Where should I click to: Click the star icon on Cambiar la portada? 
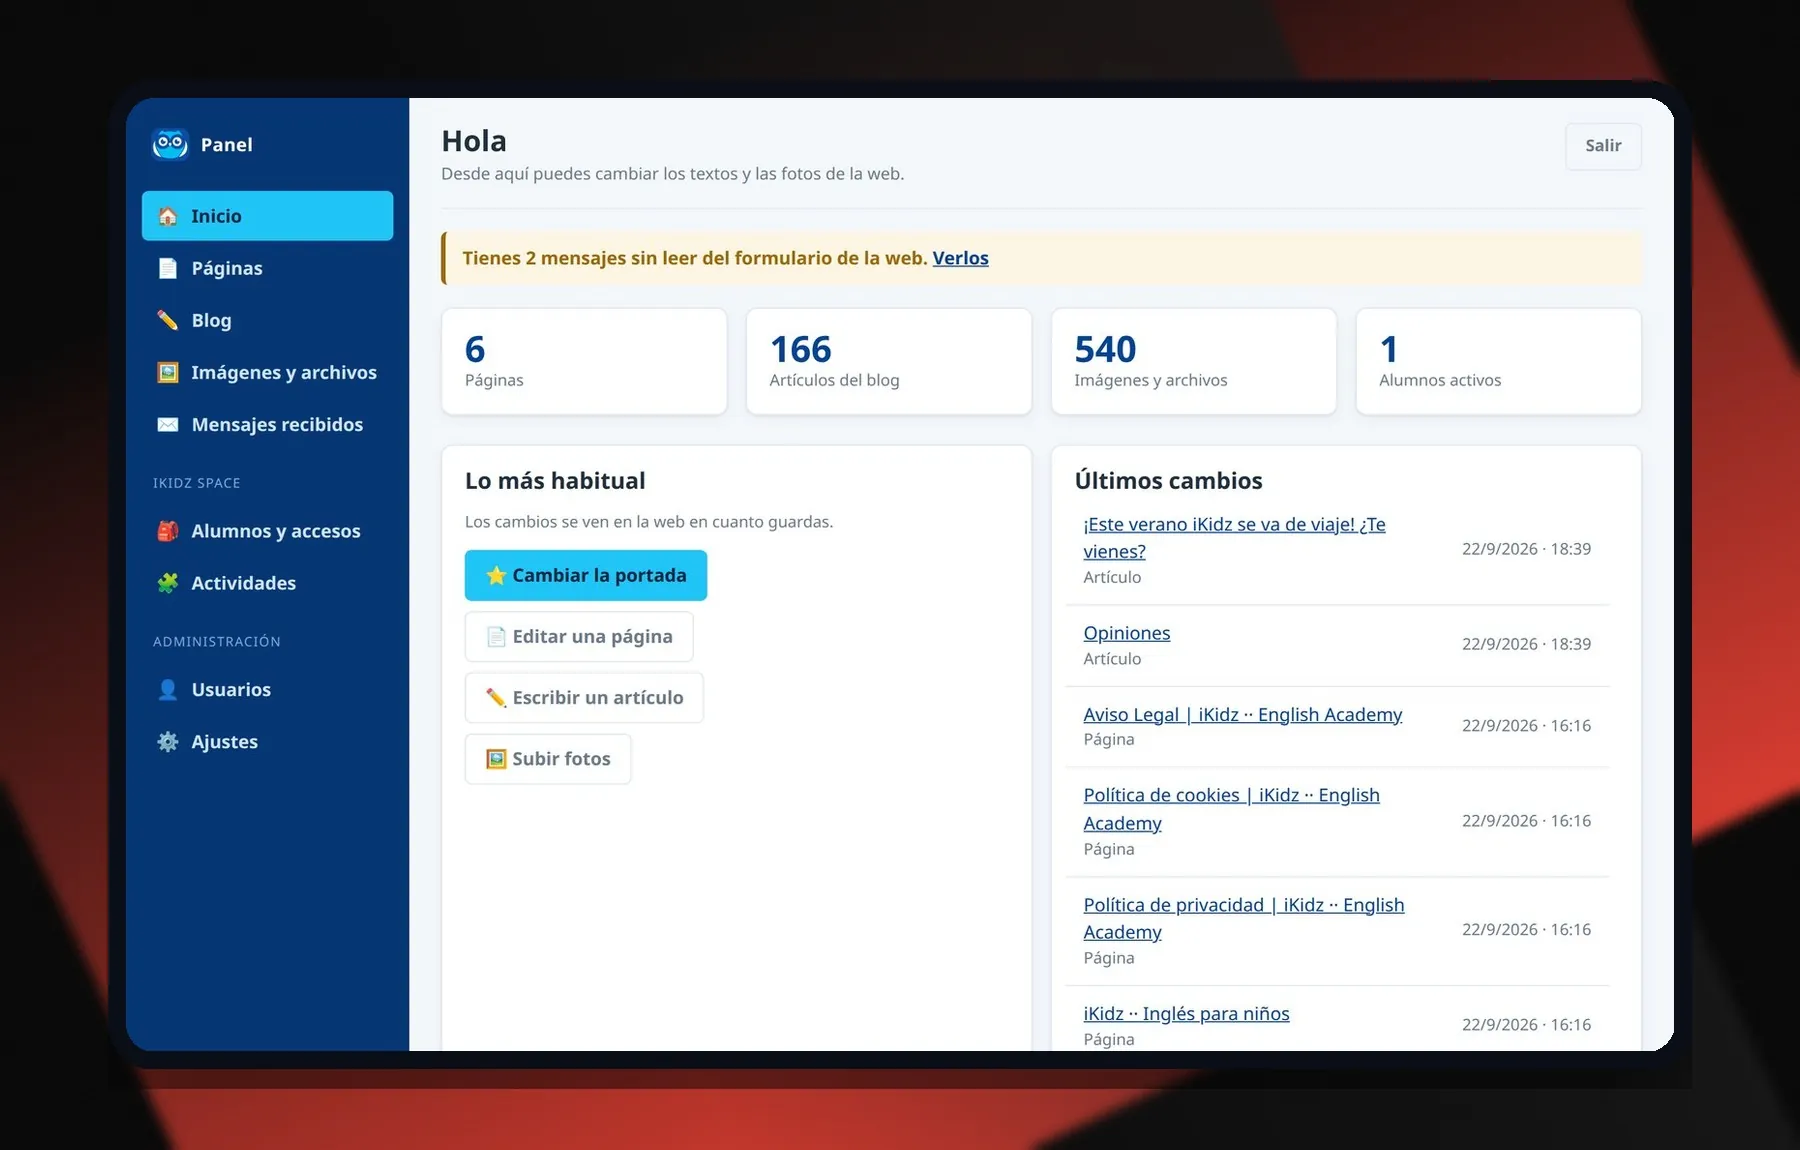click(x=496, y=575)
